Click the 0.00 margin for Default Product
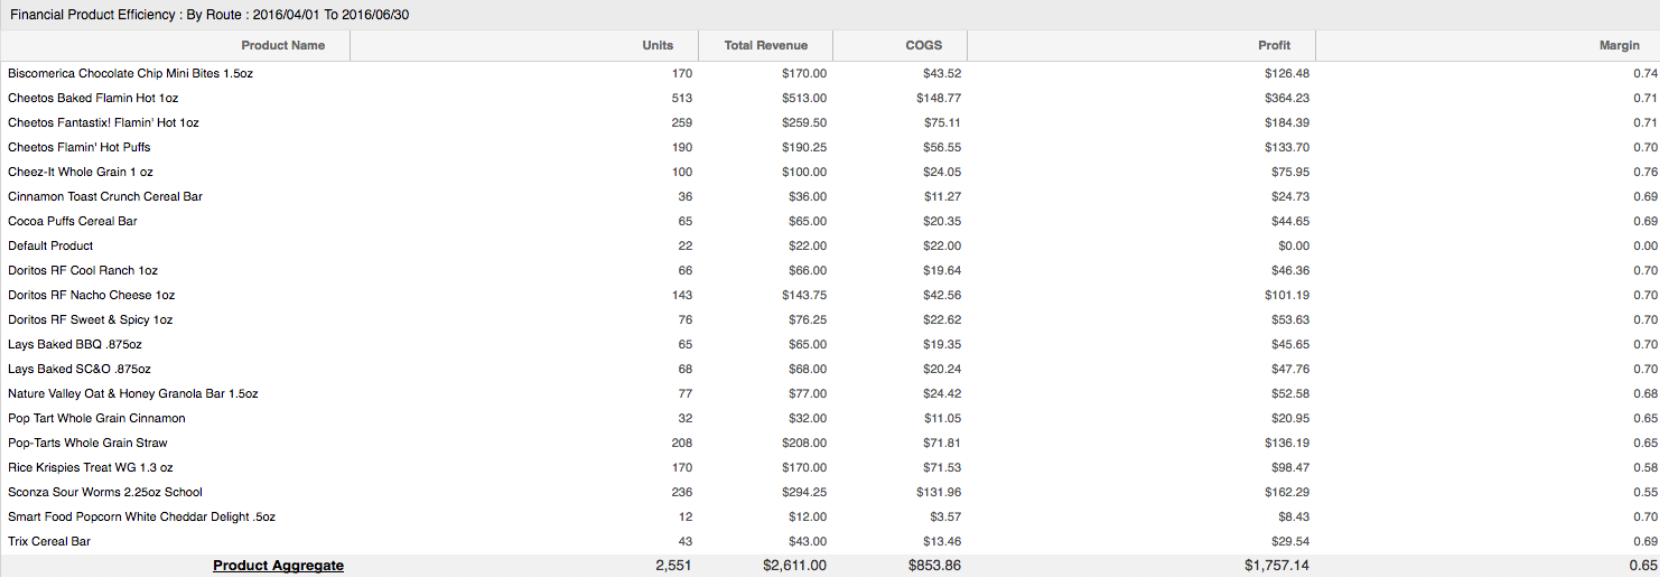The image size is (1660, 582). [1645, 245]
